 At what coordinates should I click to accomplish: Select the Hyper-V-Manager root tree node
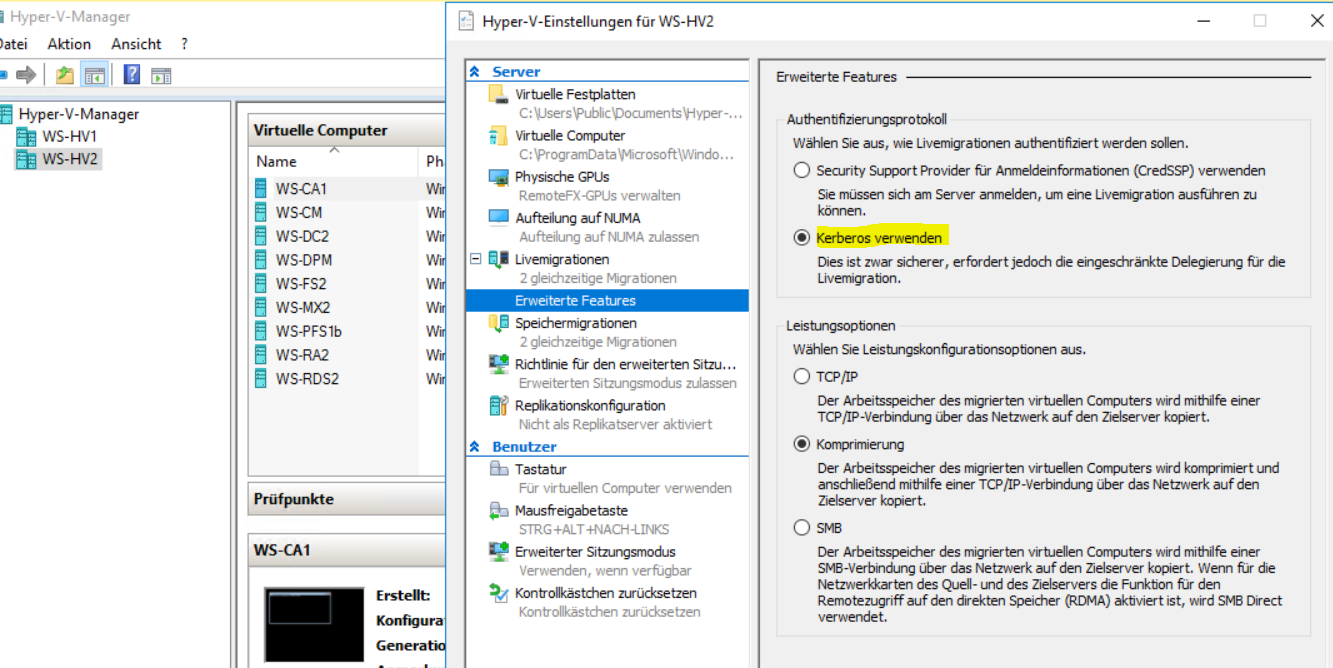(x=79, y=114)
